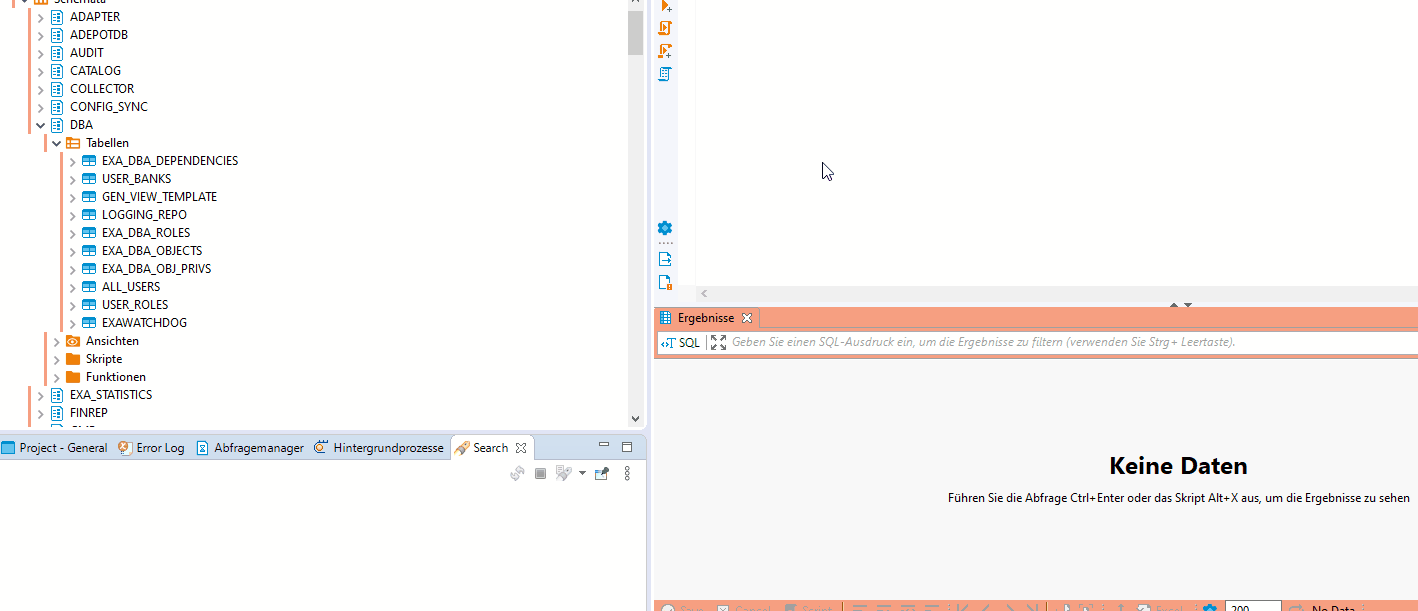Click the expand-filter panel icon next to SQL

pyautogui.click(x=718, y=342)
